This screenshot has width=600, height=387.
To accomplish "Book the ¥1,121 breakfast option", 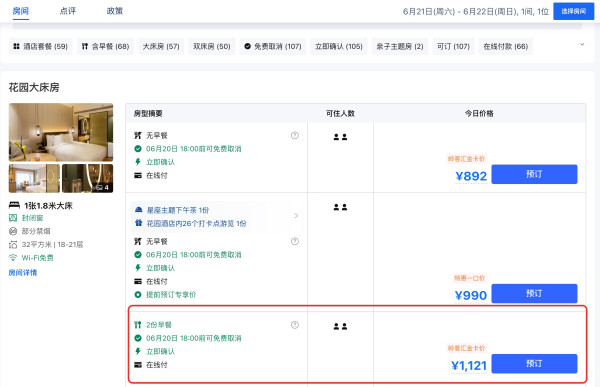I will pos(534,364).
